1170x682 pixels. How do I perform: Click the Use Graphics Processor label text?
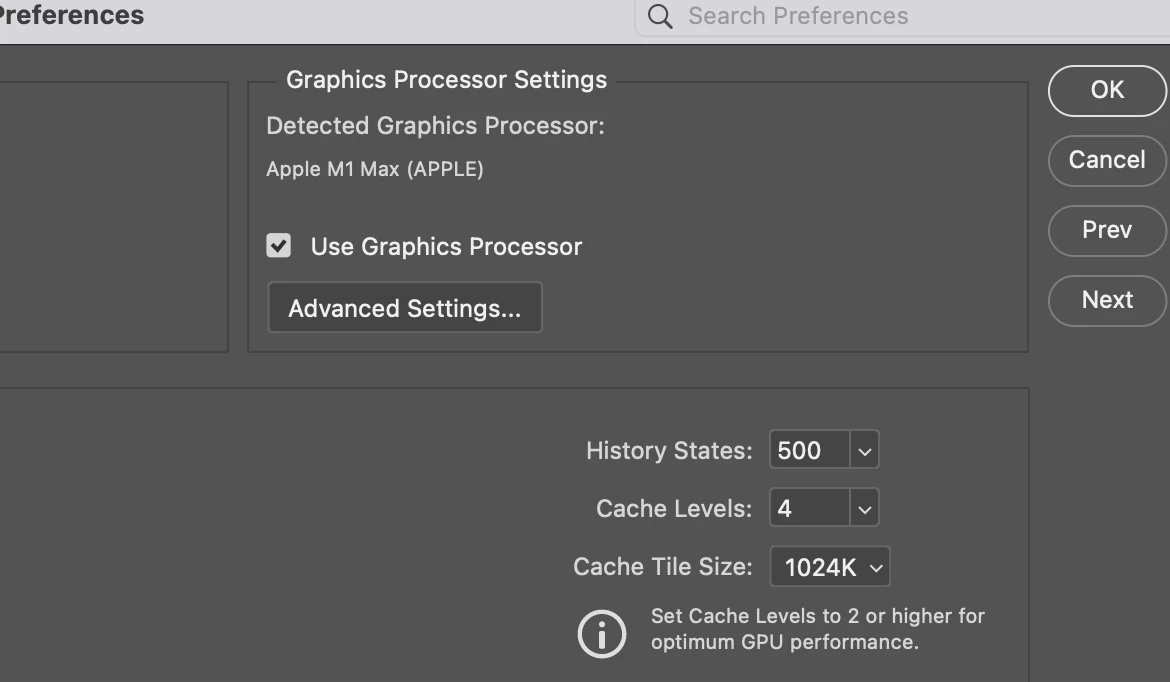click(x=446, y=247)
